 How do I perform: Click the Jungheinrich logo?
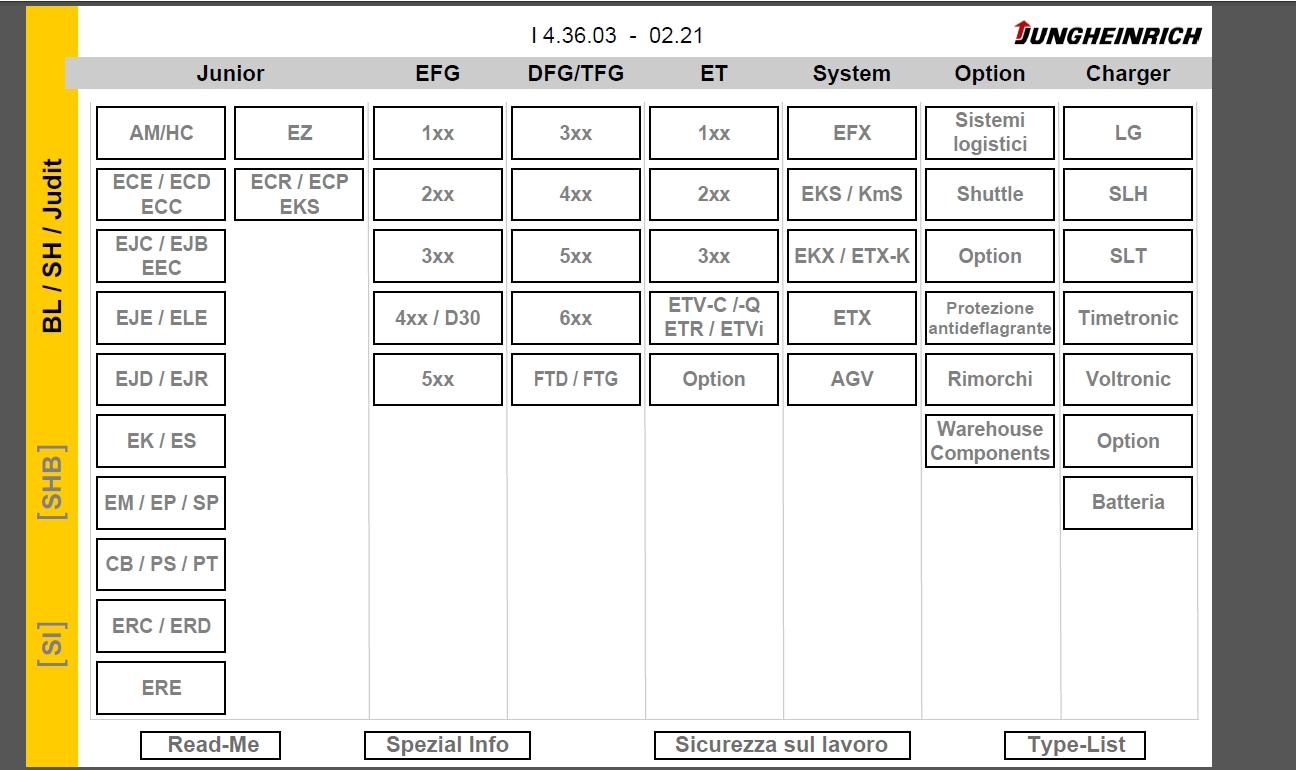[x=1108, y=34]
